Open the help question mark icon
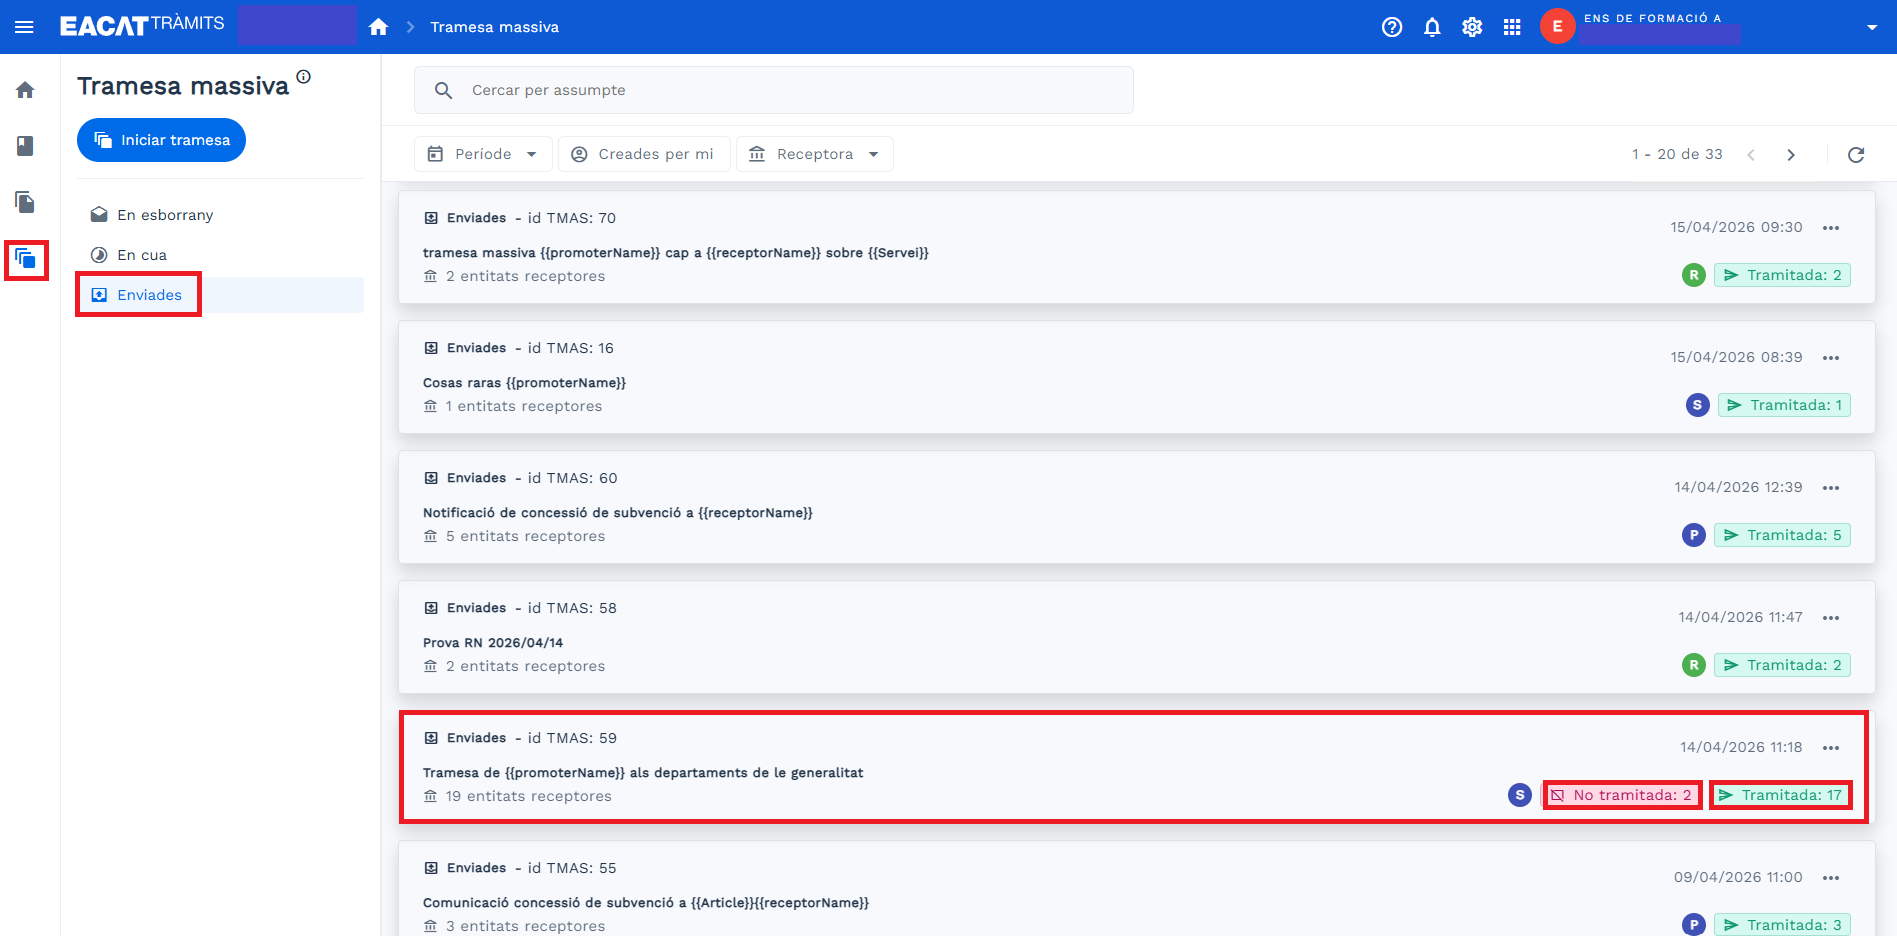Image resolution: width=1897 pixels, height=937 pixels. [x=1391, y=27]
